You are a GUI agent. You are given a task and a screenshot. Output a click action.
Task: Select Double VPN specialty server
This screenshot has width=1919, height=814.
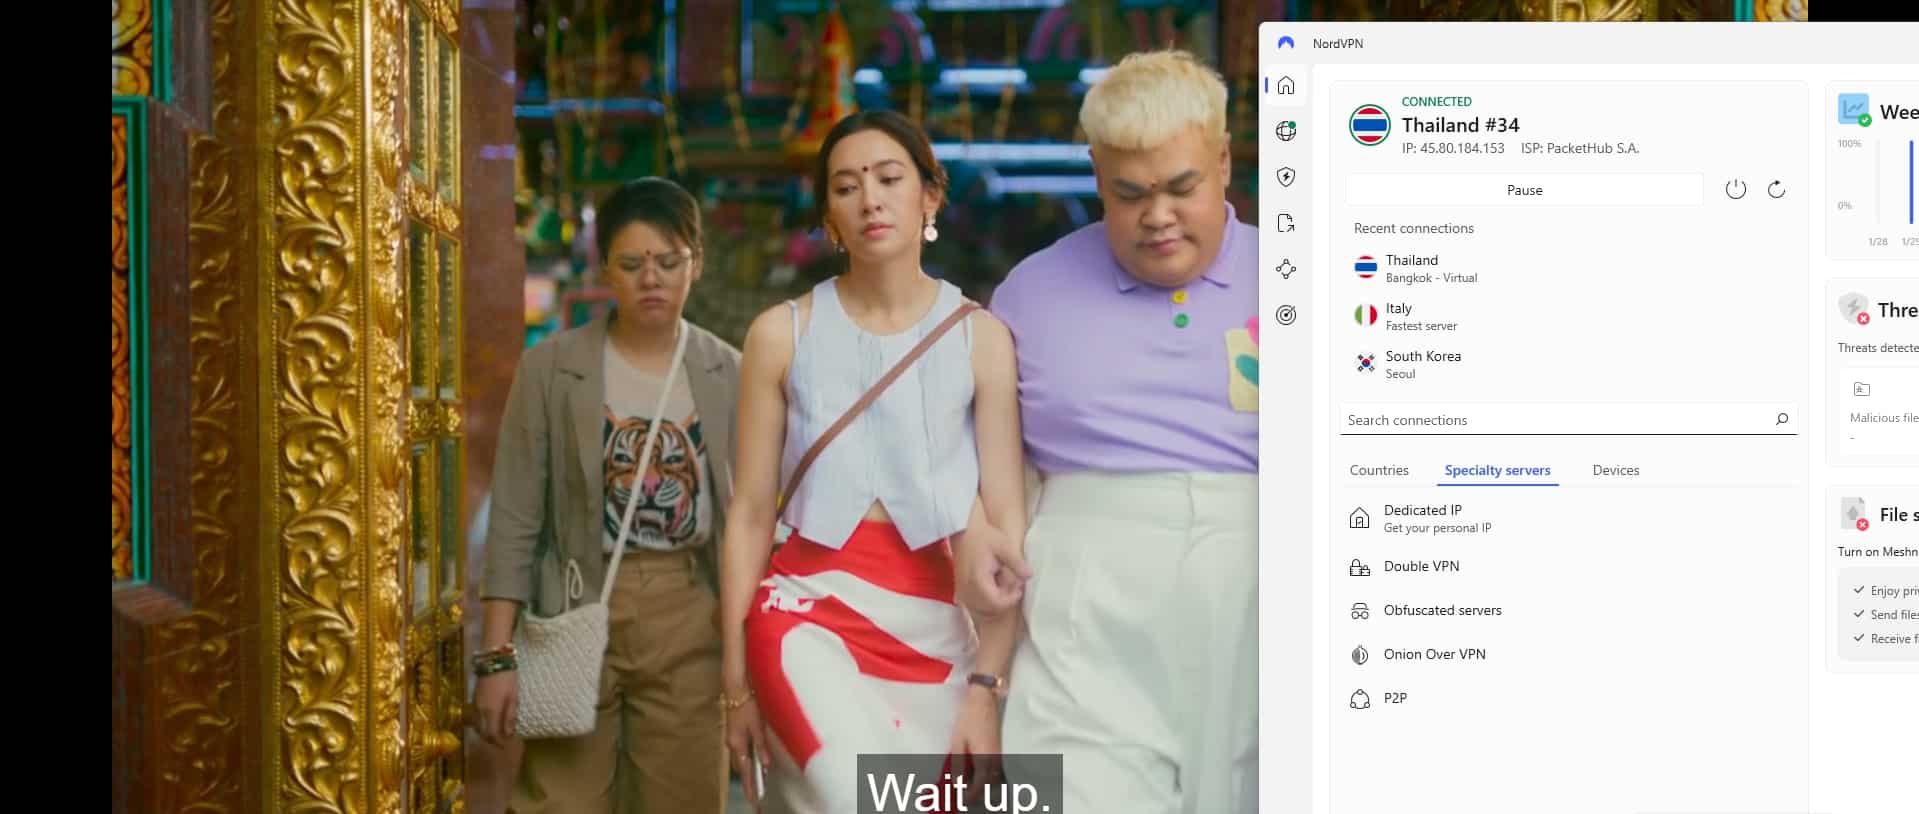[x=1568, y=566]
